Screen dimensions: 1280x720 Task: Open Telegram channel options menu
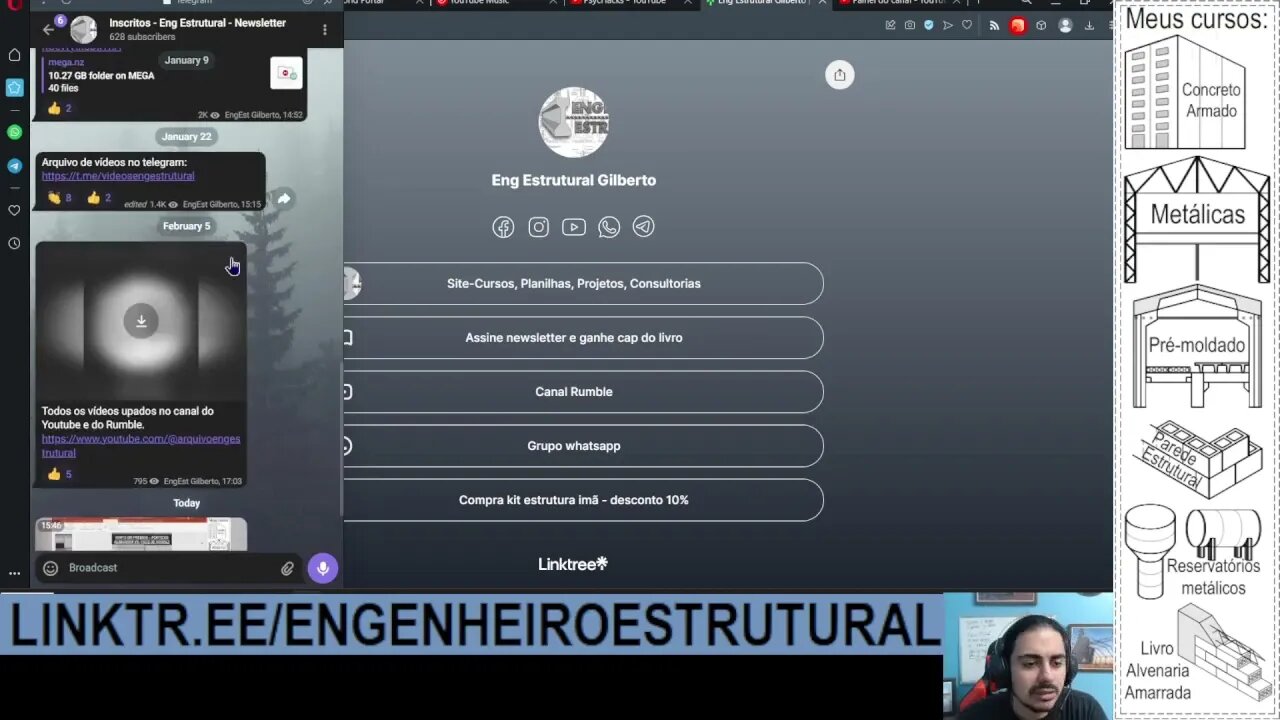click(x=324, y=30)
